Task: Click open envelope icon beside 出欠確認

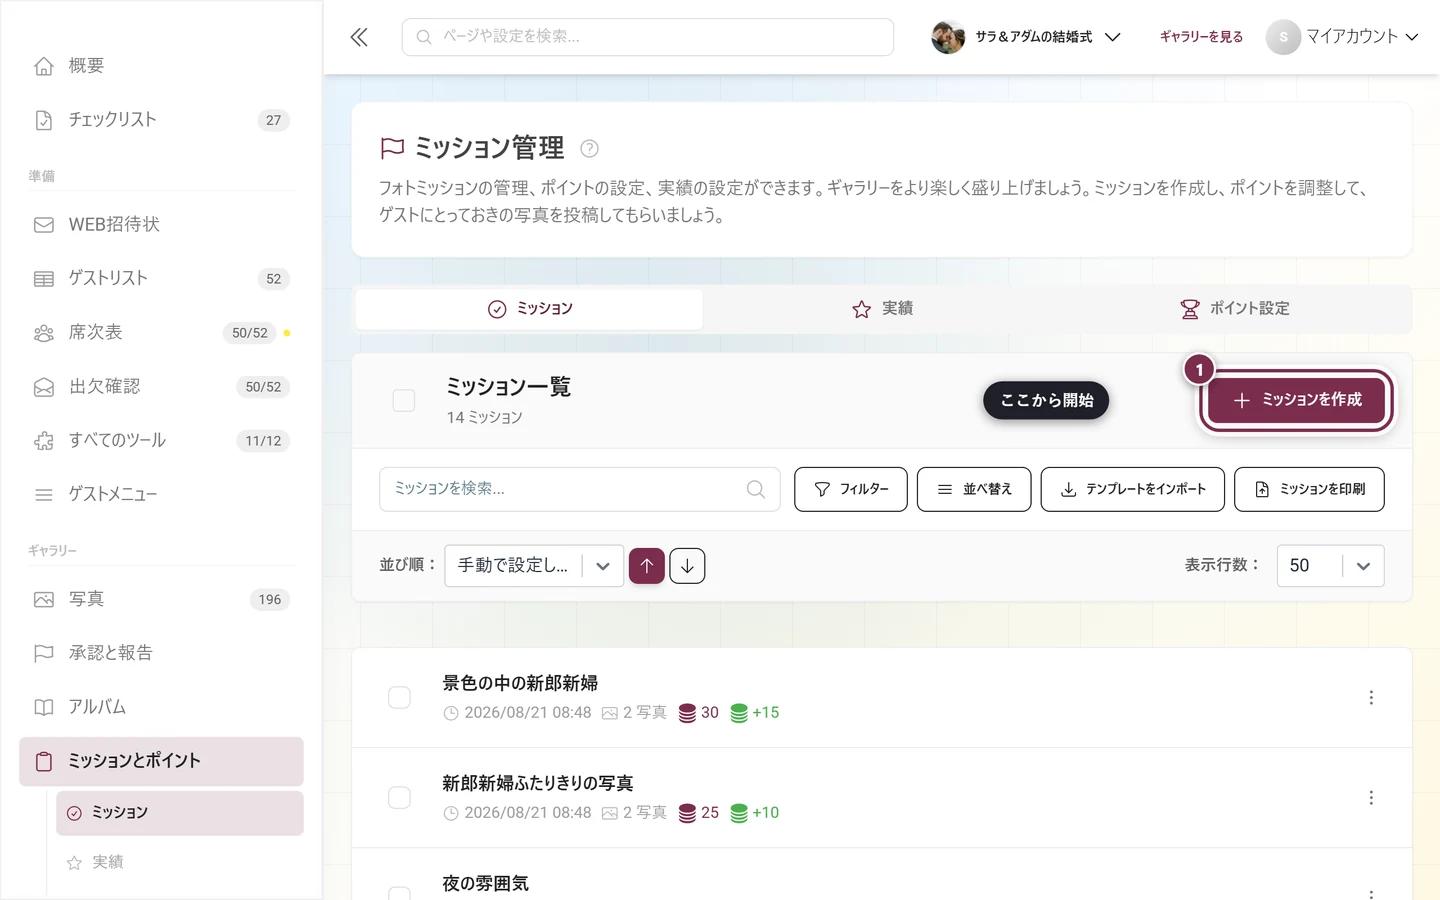Action: point(44,387)
